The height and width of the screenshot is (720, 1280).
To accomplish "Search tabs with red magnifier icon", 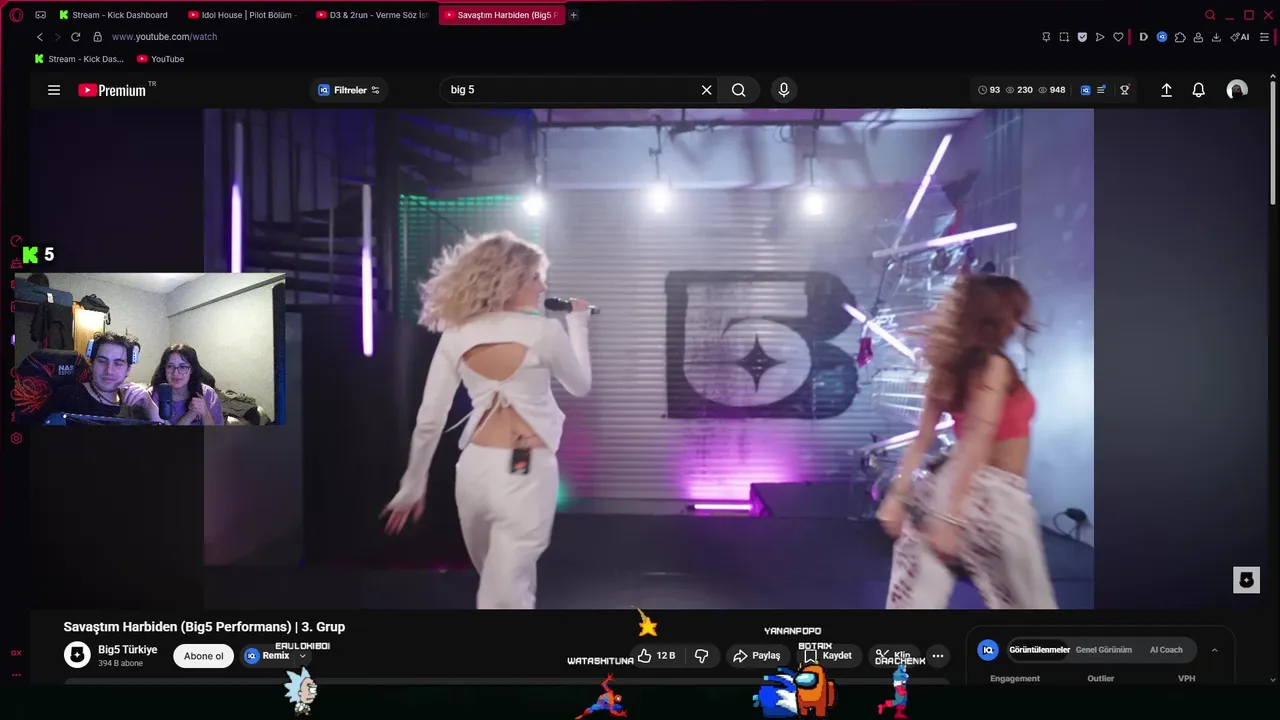I will click(1210, 15).
